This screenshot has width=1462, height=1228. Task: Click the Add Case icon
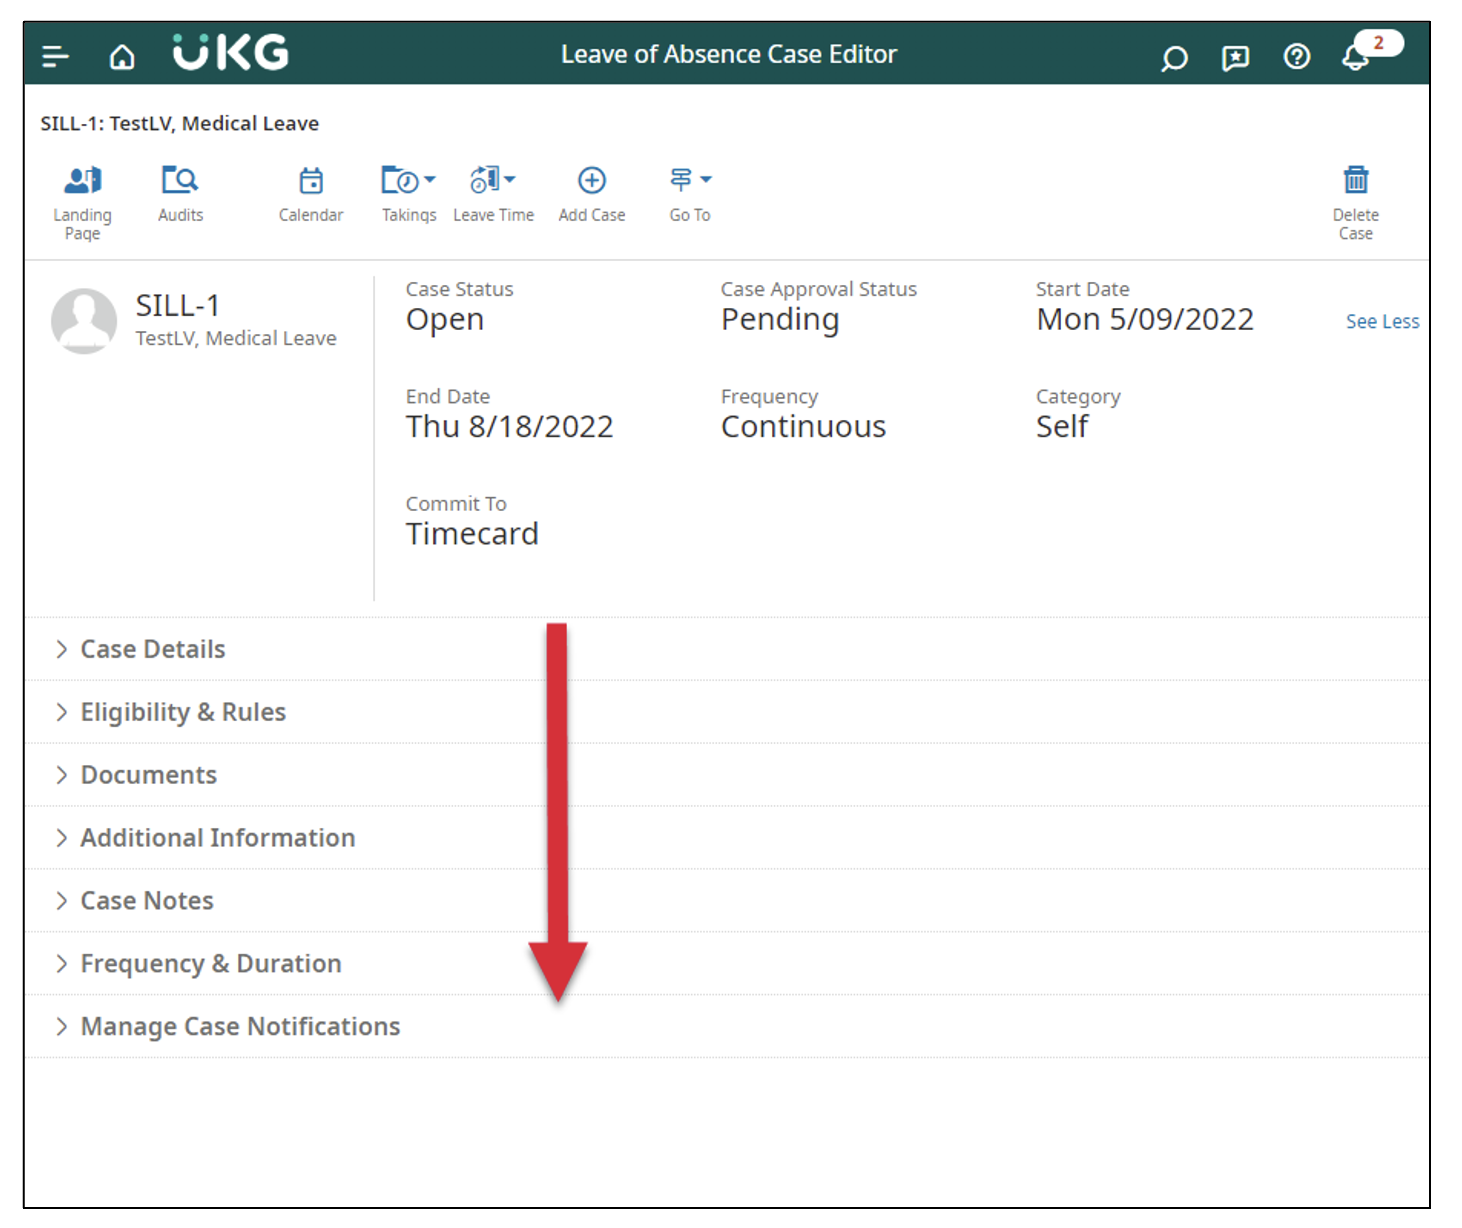tap(591, 181)
